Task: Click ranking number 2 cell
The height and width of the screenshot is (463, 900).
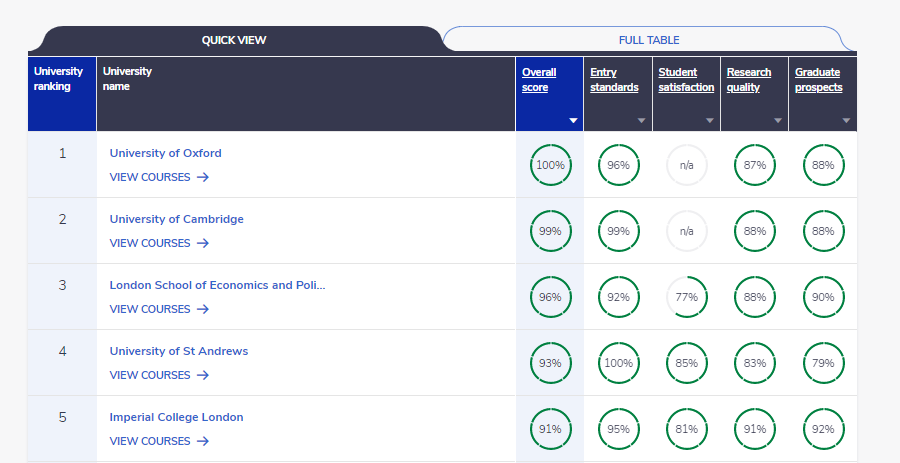Action: 62,231
